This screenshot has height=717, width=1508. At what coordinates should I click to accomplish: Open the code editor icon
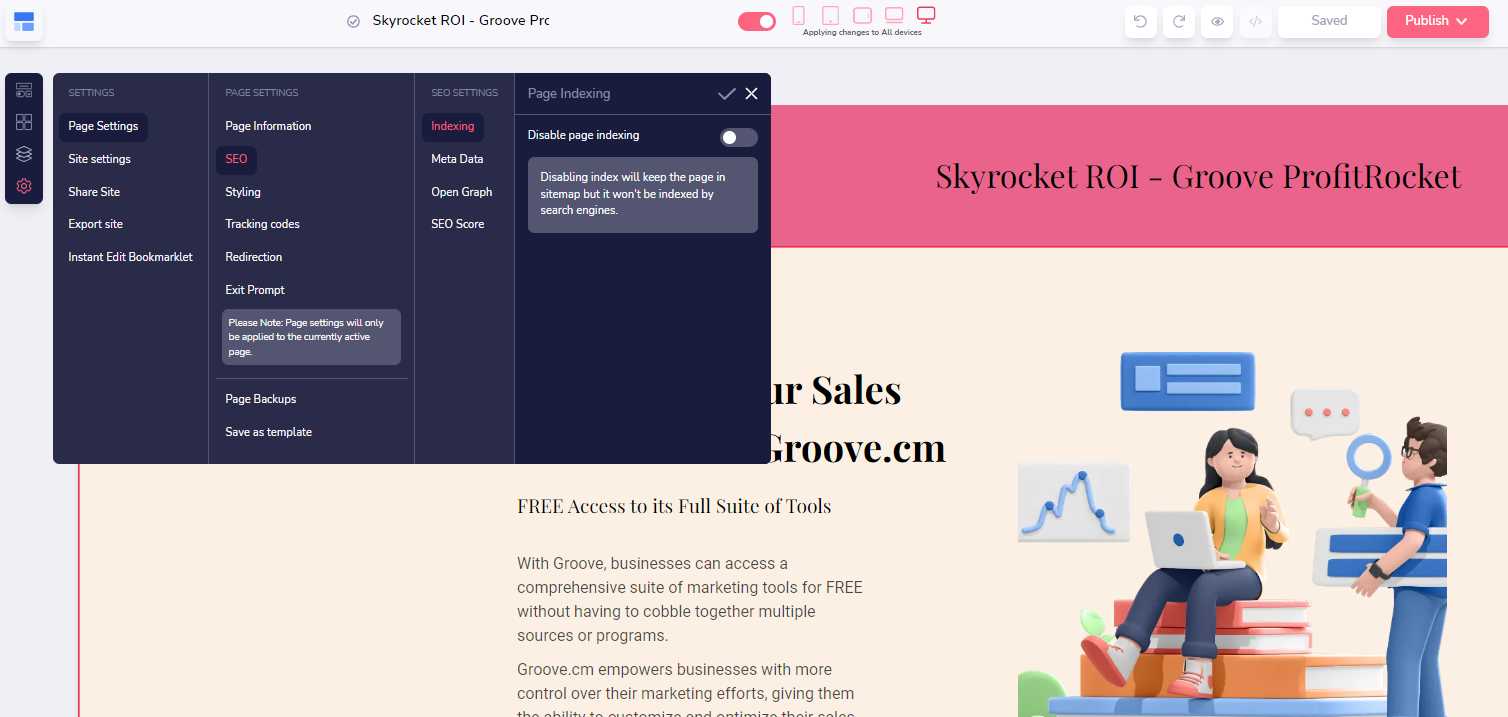tap(1256, 22)
